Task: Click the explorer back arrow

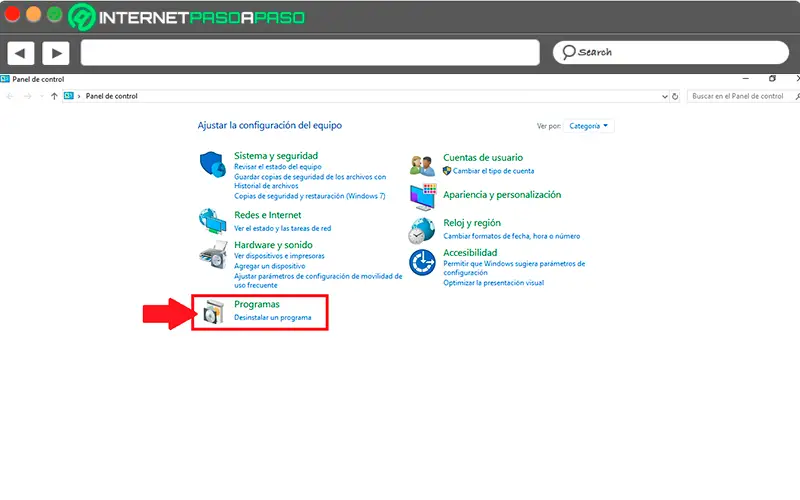Action: [x=10, y=96]
